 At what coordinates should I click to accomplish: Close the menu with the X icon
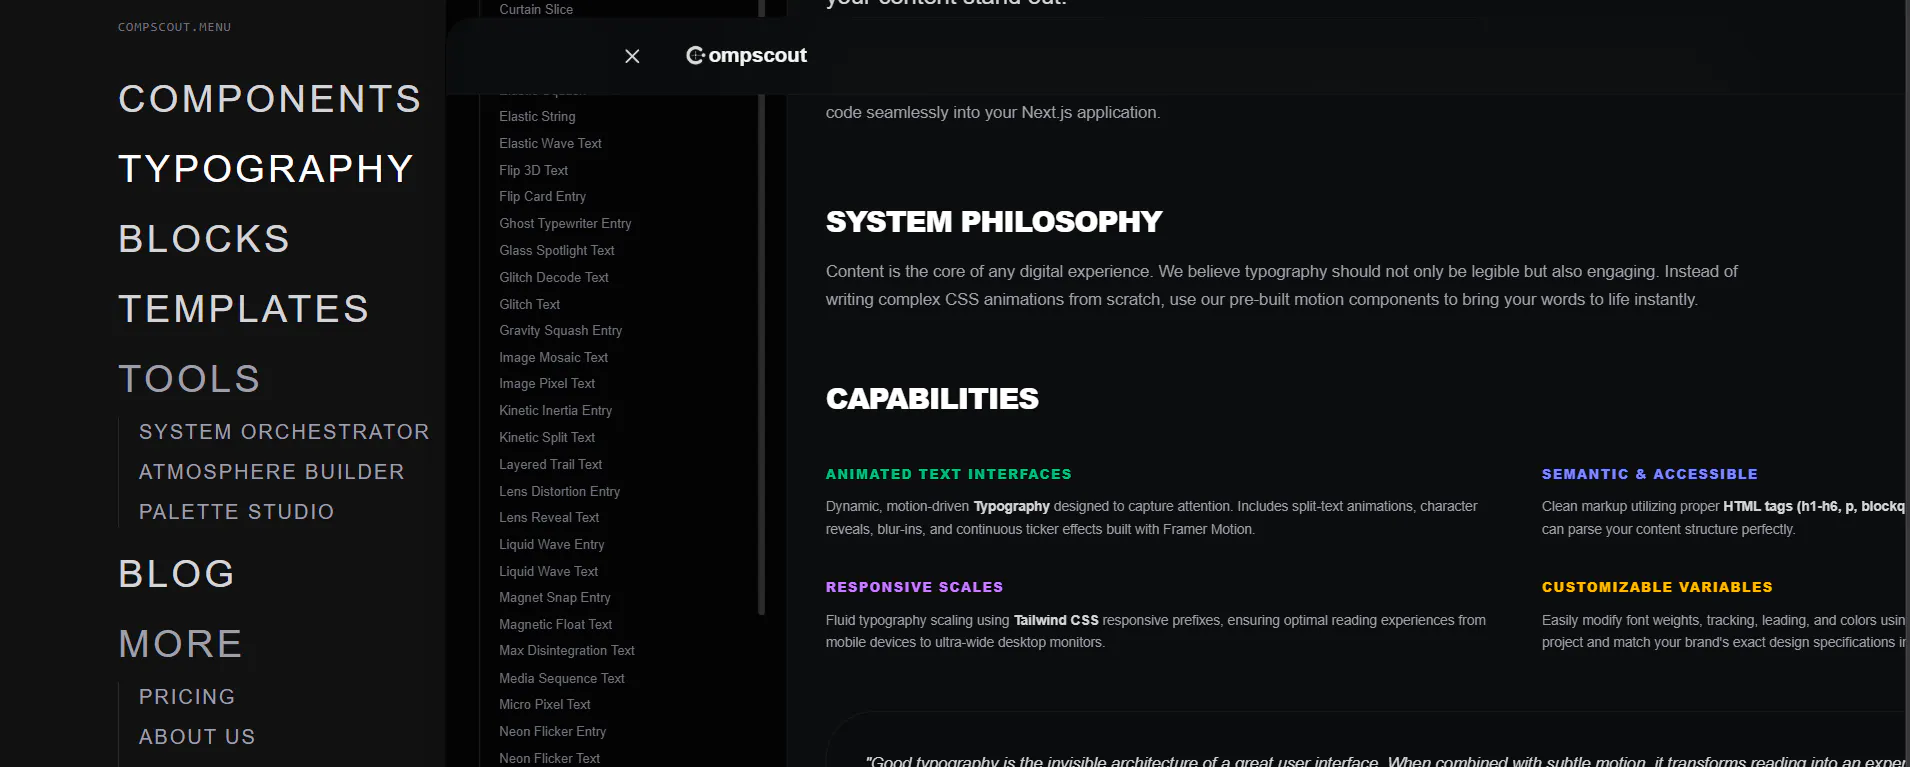(632, 56)
